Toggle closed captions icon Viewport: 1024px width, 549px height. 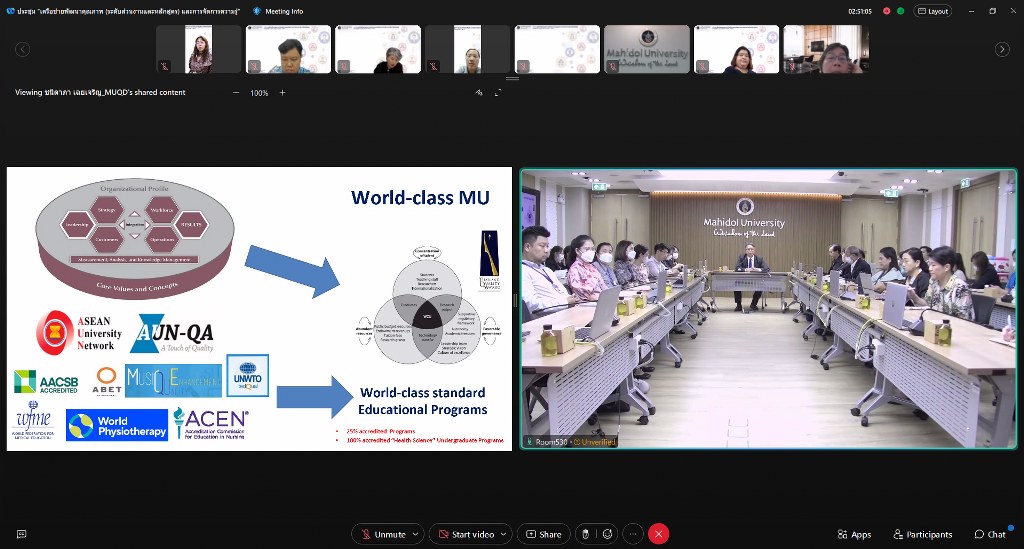coord(21,534)
